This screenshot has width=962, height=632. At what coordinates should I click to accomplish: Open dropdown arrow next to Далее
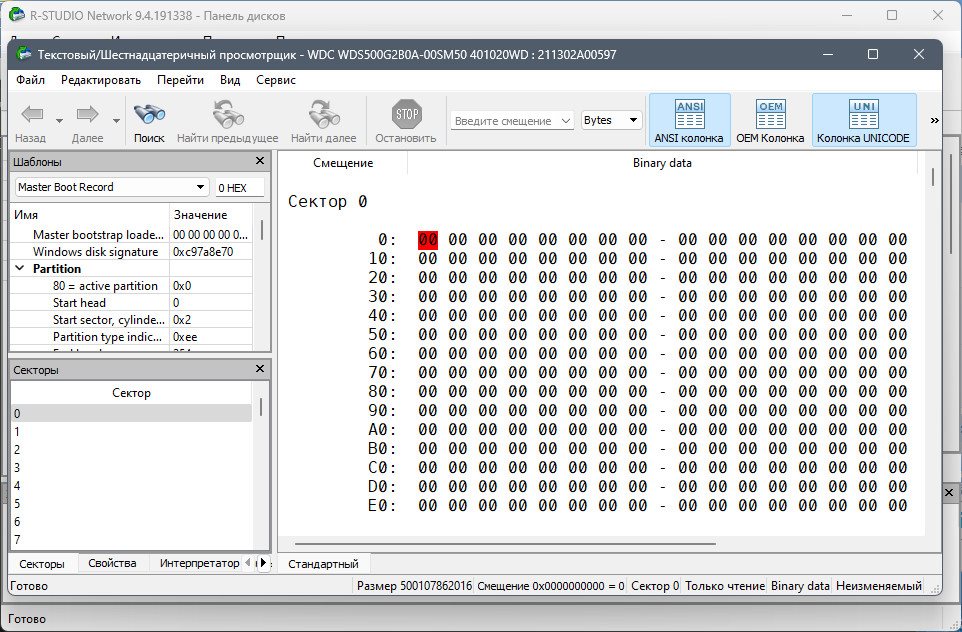tap(116, 121)
